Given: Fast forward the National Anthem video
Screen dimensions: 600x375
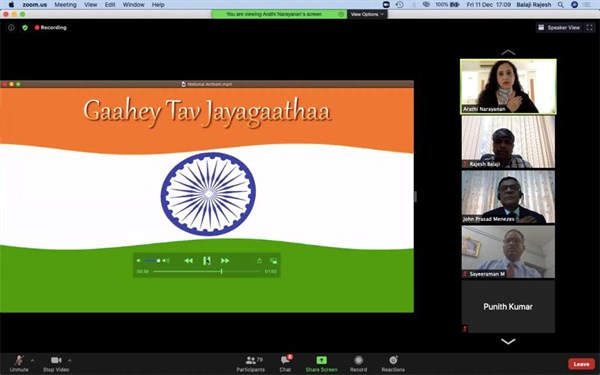Looking at the screenshot, I should tap(225, 261).
